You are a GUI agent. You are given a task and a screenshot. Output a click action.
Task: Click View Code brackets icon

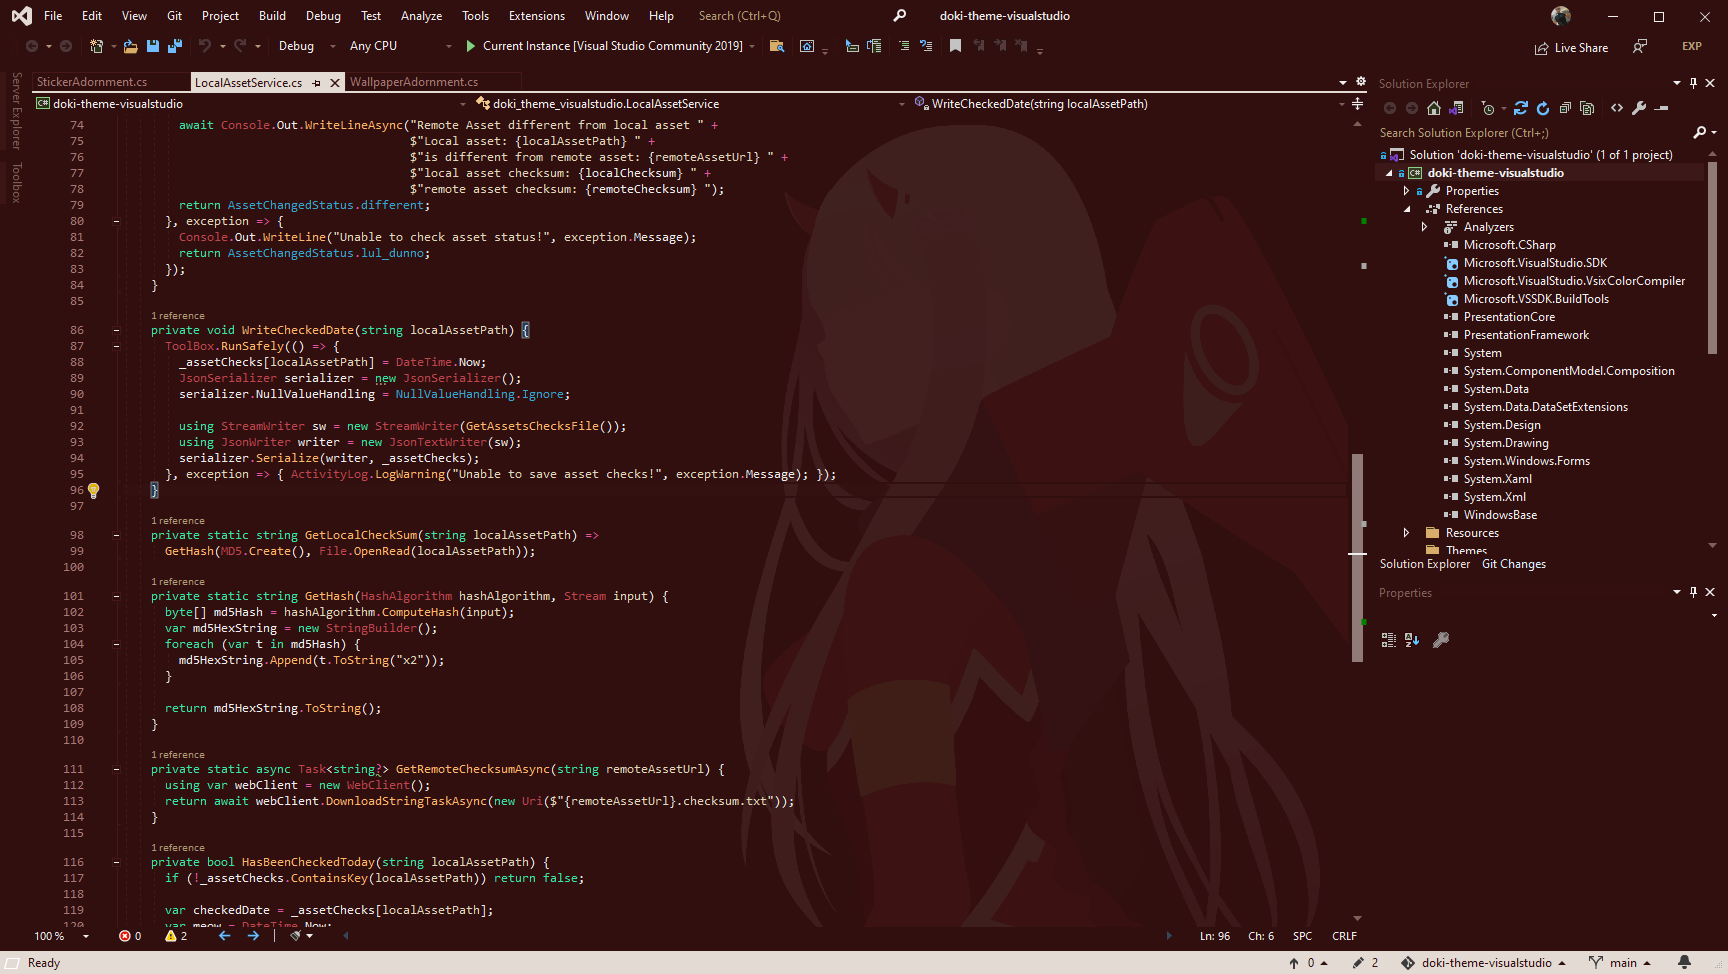1617,108
